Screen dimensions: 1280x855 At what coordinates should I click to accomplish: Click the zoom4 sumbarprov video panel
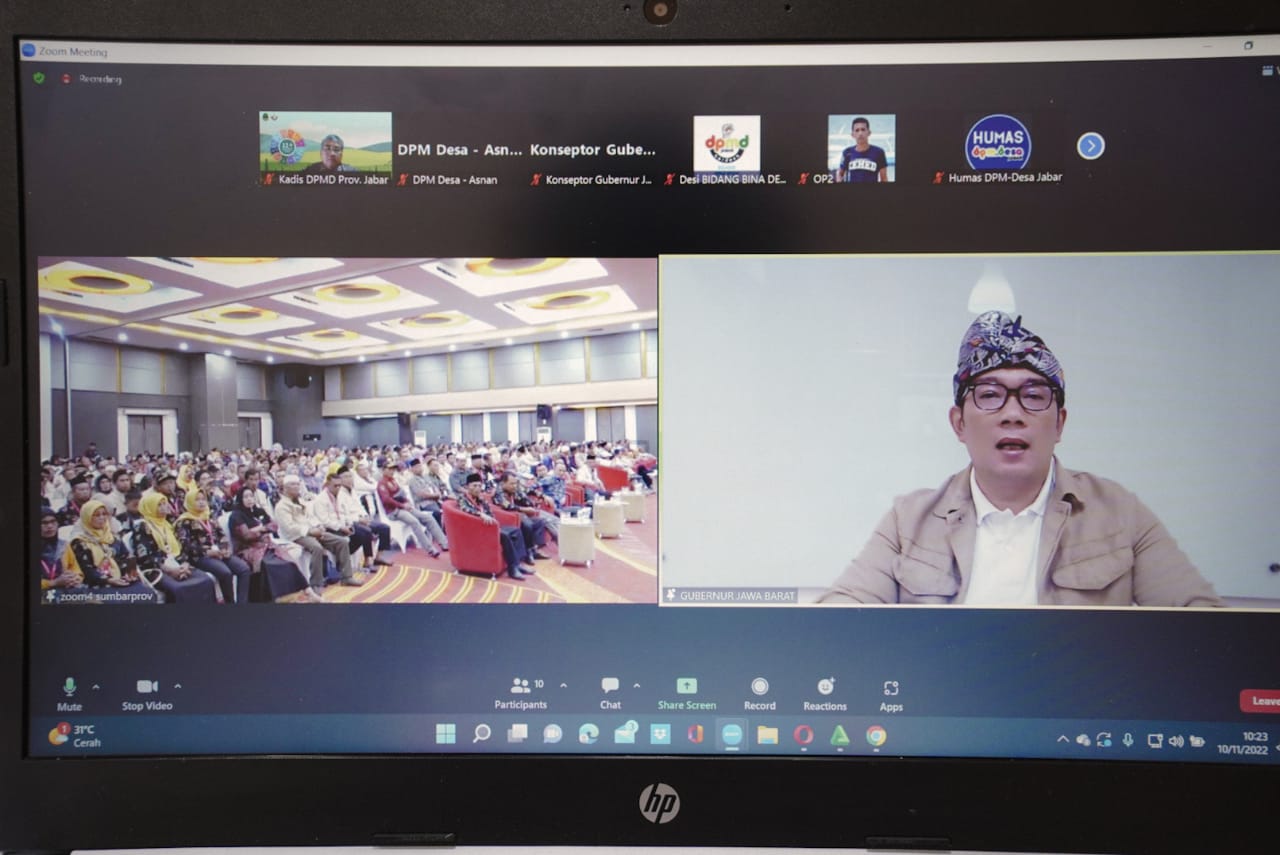[x=347, y=430]
